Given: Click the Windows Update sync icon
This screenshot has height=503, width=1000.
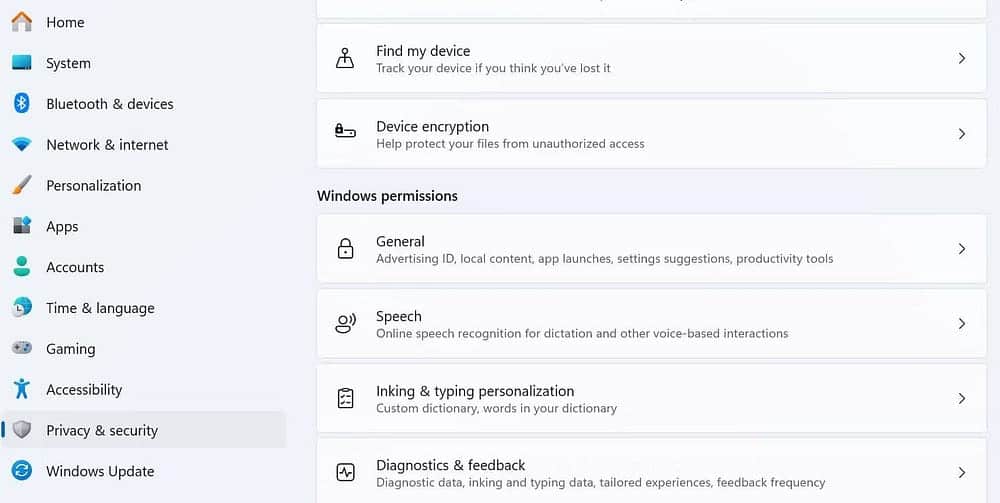Looking at the screenshot, I should [x=21, y=471].
